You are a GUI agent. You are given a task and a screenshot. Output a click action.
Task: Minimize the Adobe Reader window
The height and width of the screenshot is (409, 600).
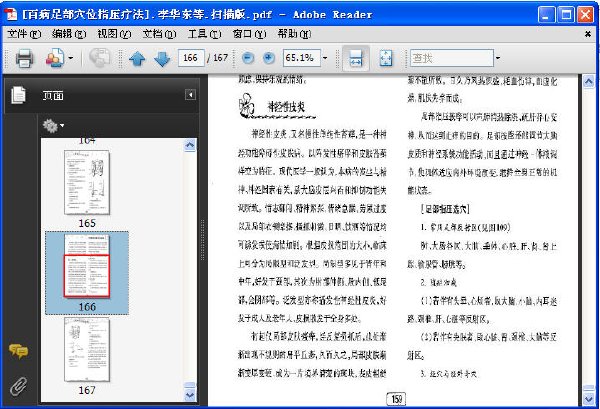click(x=546, y=15)
